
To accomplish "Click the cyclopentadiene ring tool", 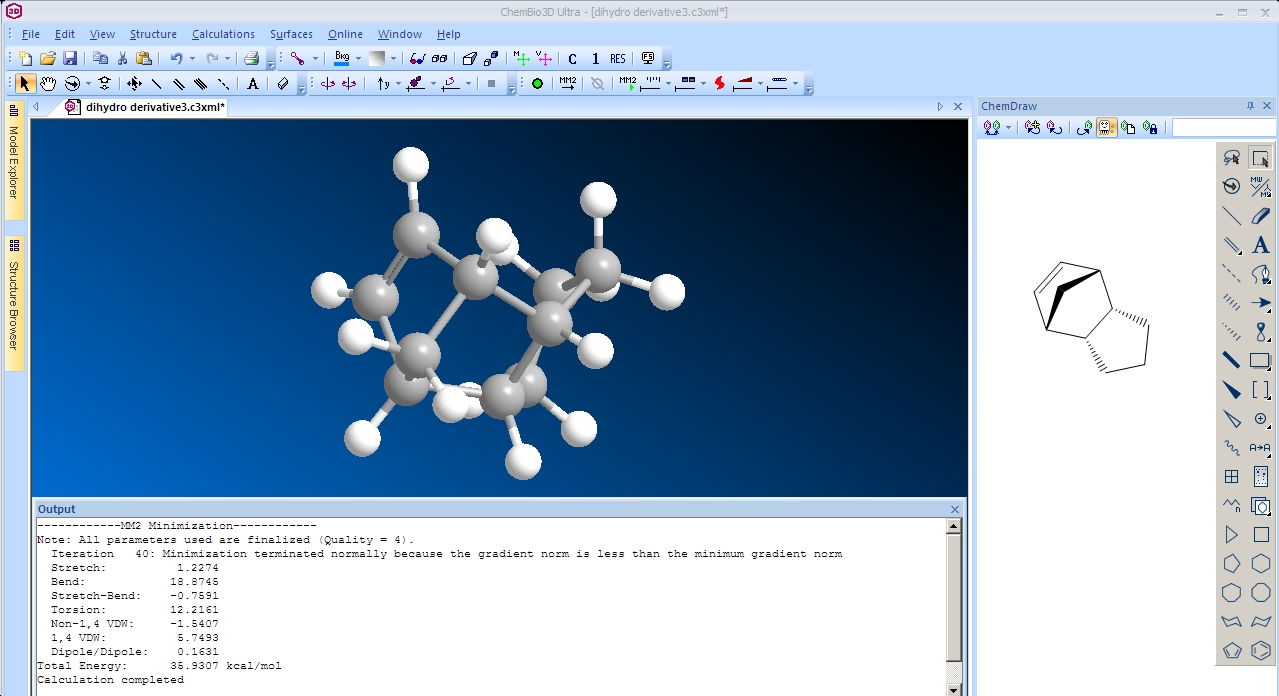I will pyautogui.click(x=1232, y=650).
